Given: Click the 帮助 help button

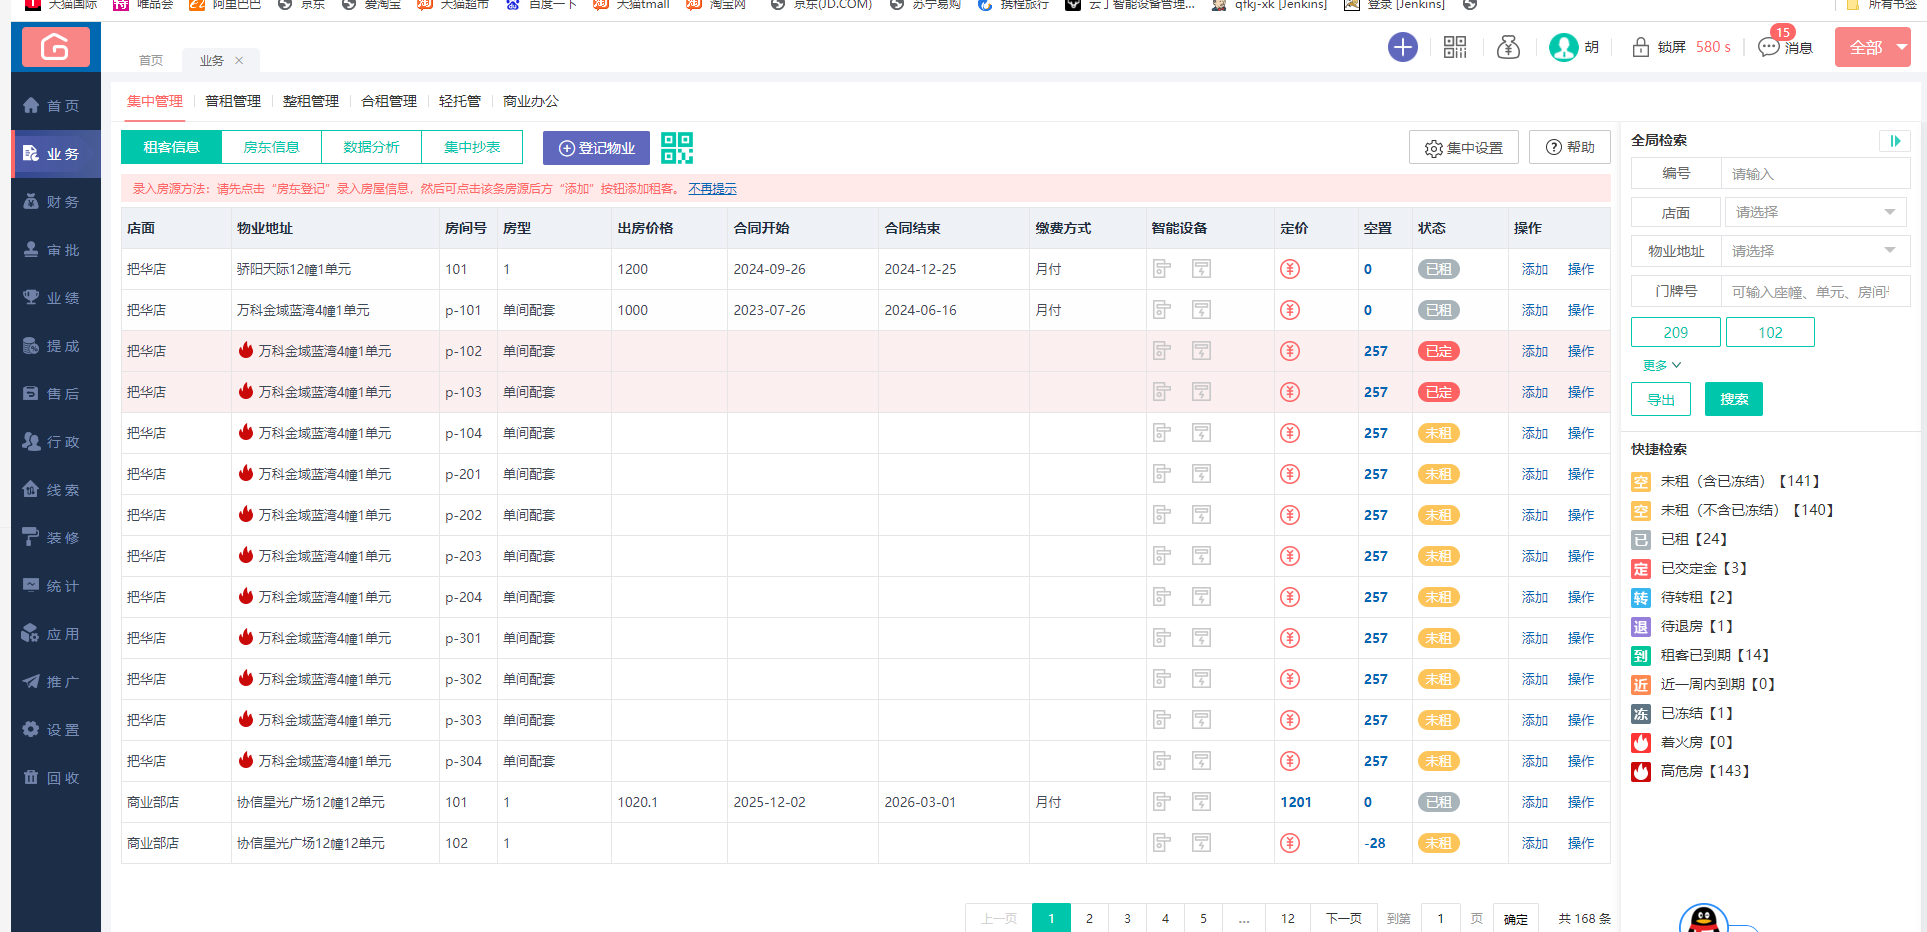Looking at the screenshot, I should 1570,147.
